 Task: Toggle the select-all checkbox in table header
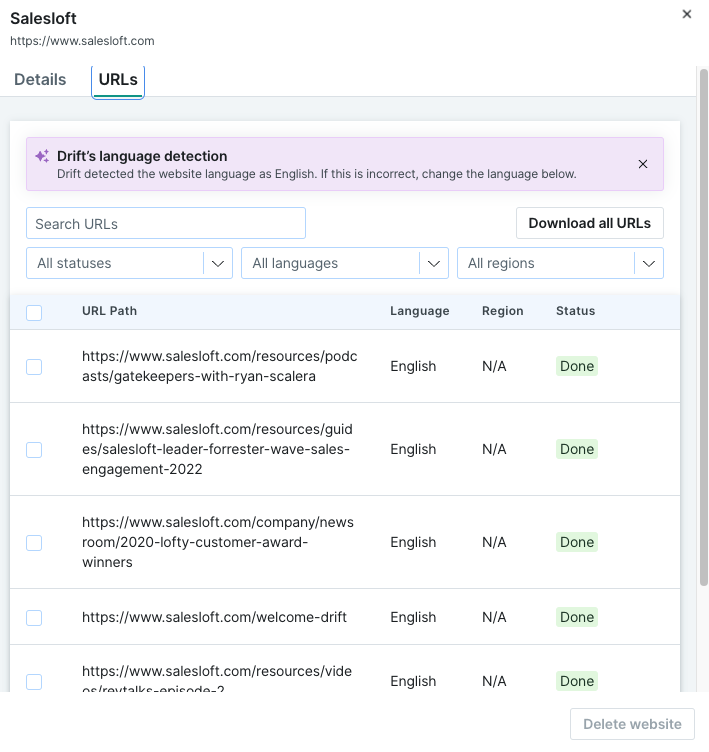pyautogui.click(x=34, y=313)
